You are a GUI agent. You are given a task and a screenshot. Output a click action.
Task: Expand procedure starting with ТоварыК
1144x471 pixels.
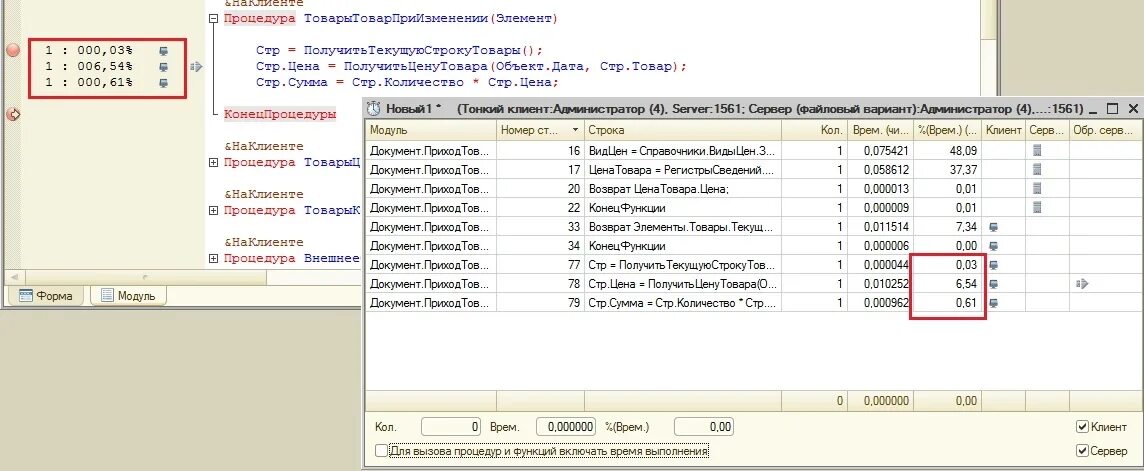(213, 210)
